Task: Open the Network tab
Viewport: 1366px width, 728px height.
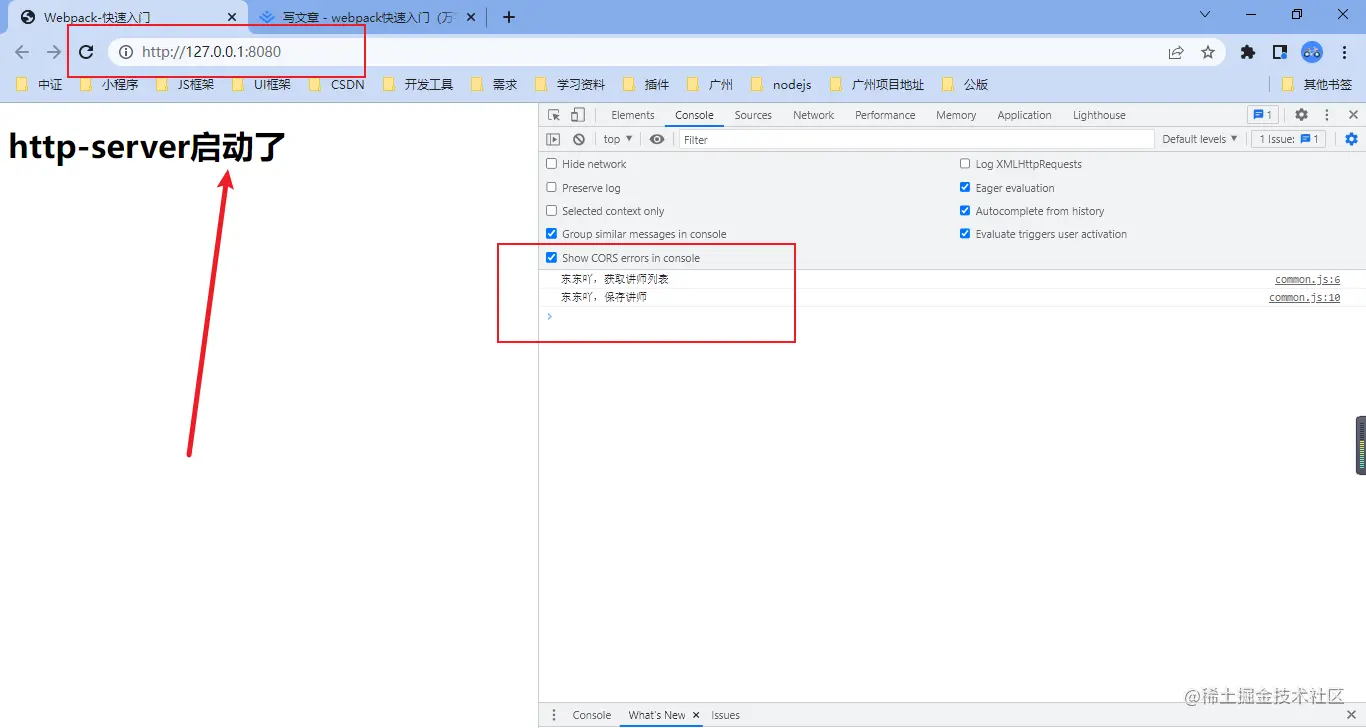Action: pyautogui.click(x=813, y=115)
